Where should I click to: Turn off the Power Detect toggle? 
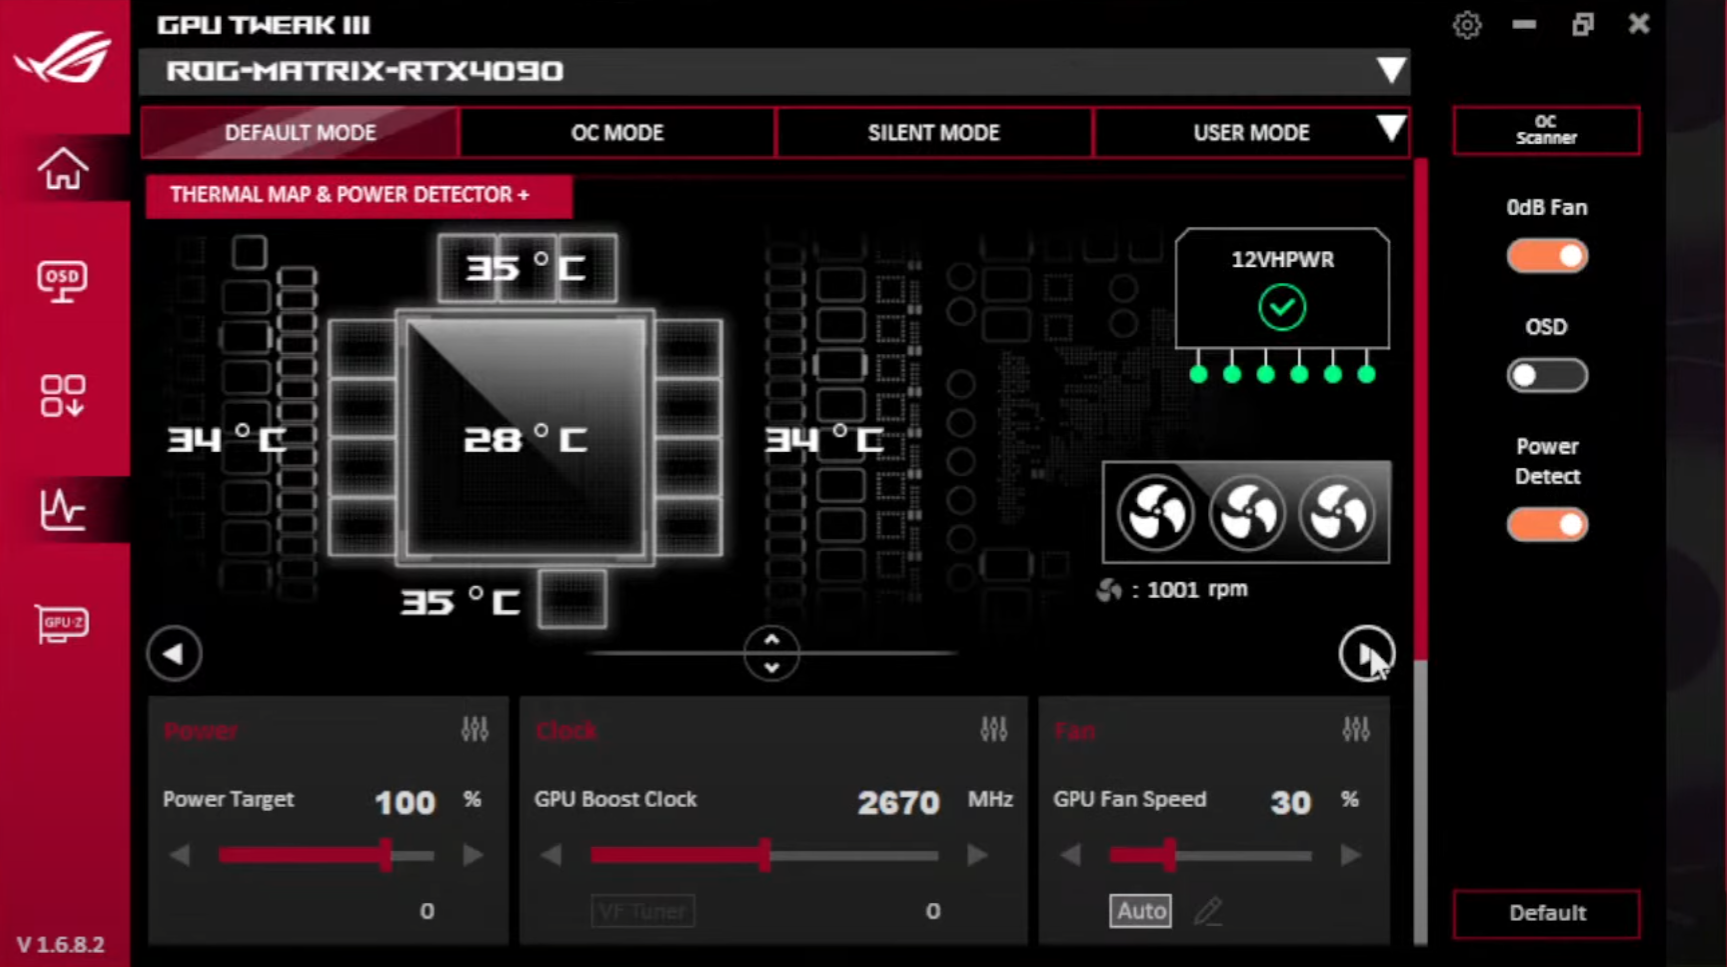(1546, 524)
